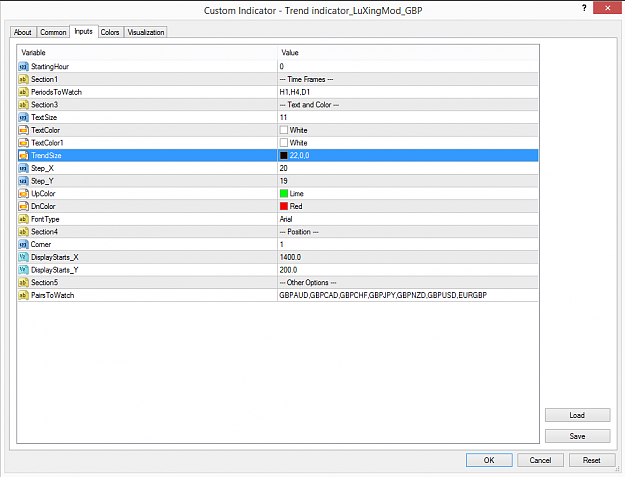Click the DisplayStarts_X value 1400.0
The width and height of the screenshot is (625, 477).
point(290,257)
